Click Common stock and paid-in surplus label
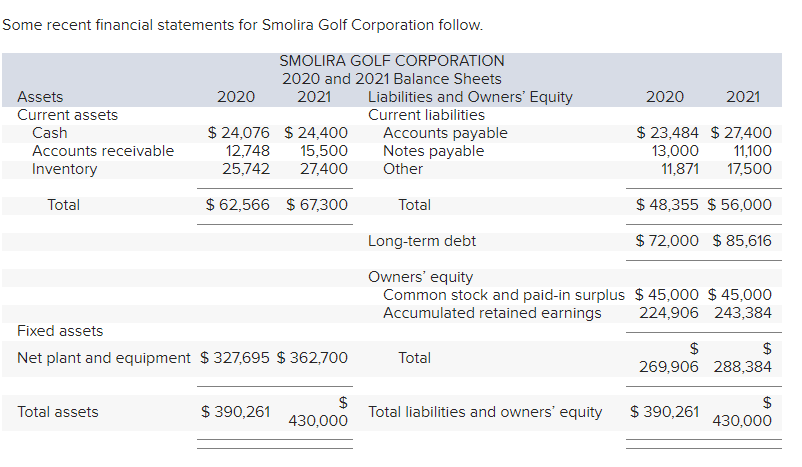802x467 pixels. click(504, 295)
